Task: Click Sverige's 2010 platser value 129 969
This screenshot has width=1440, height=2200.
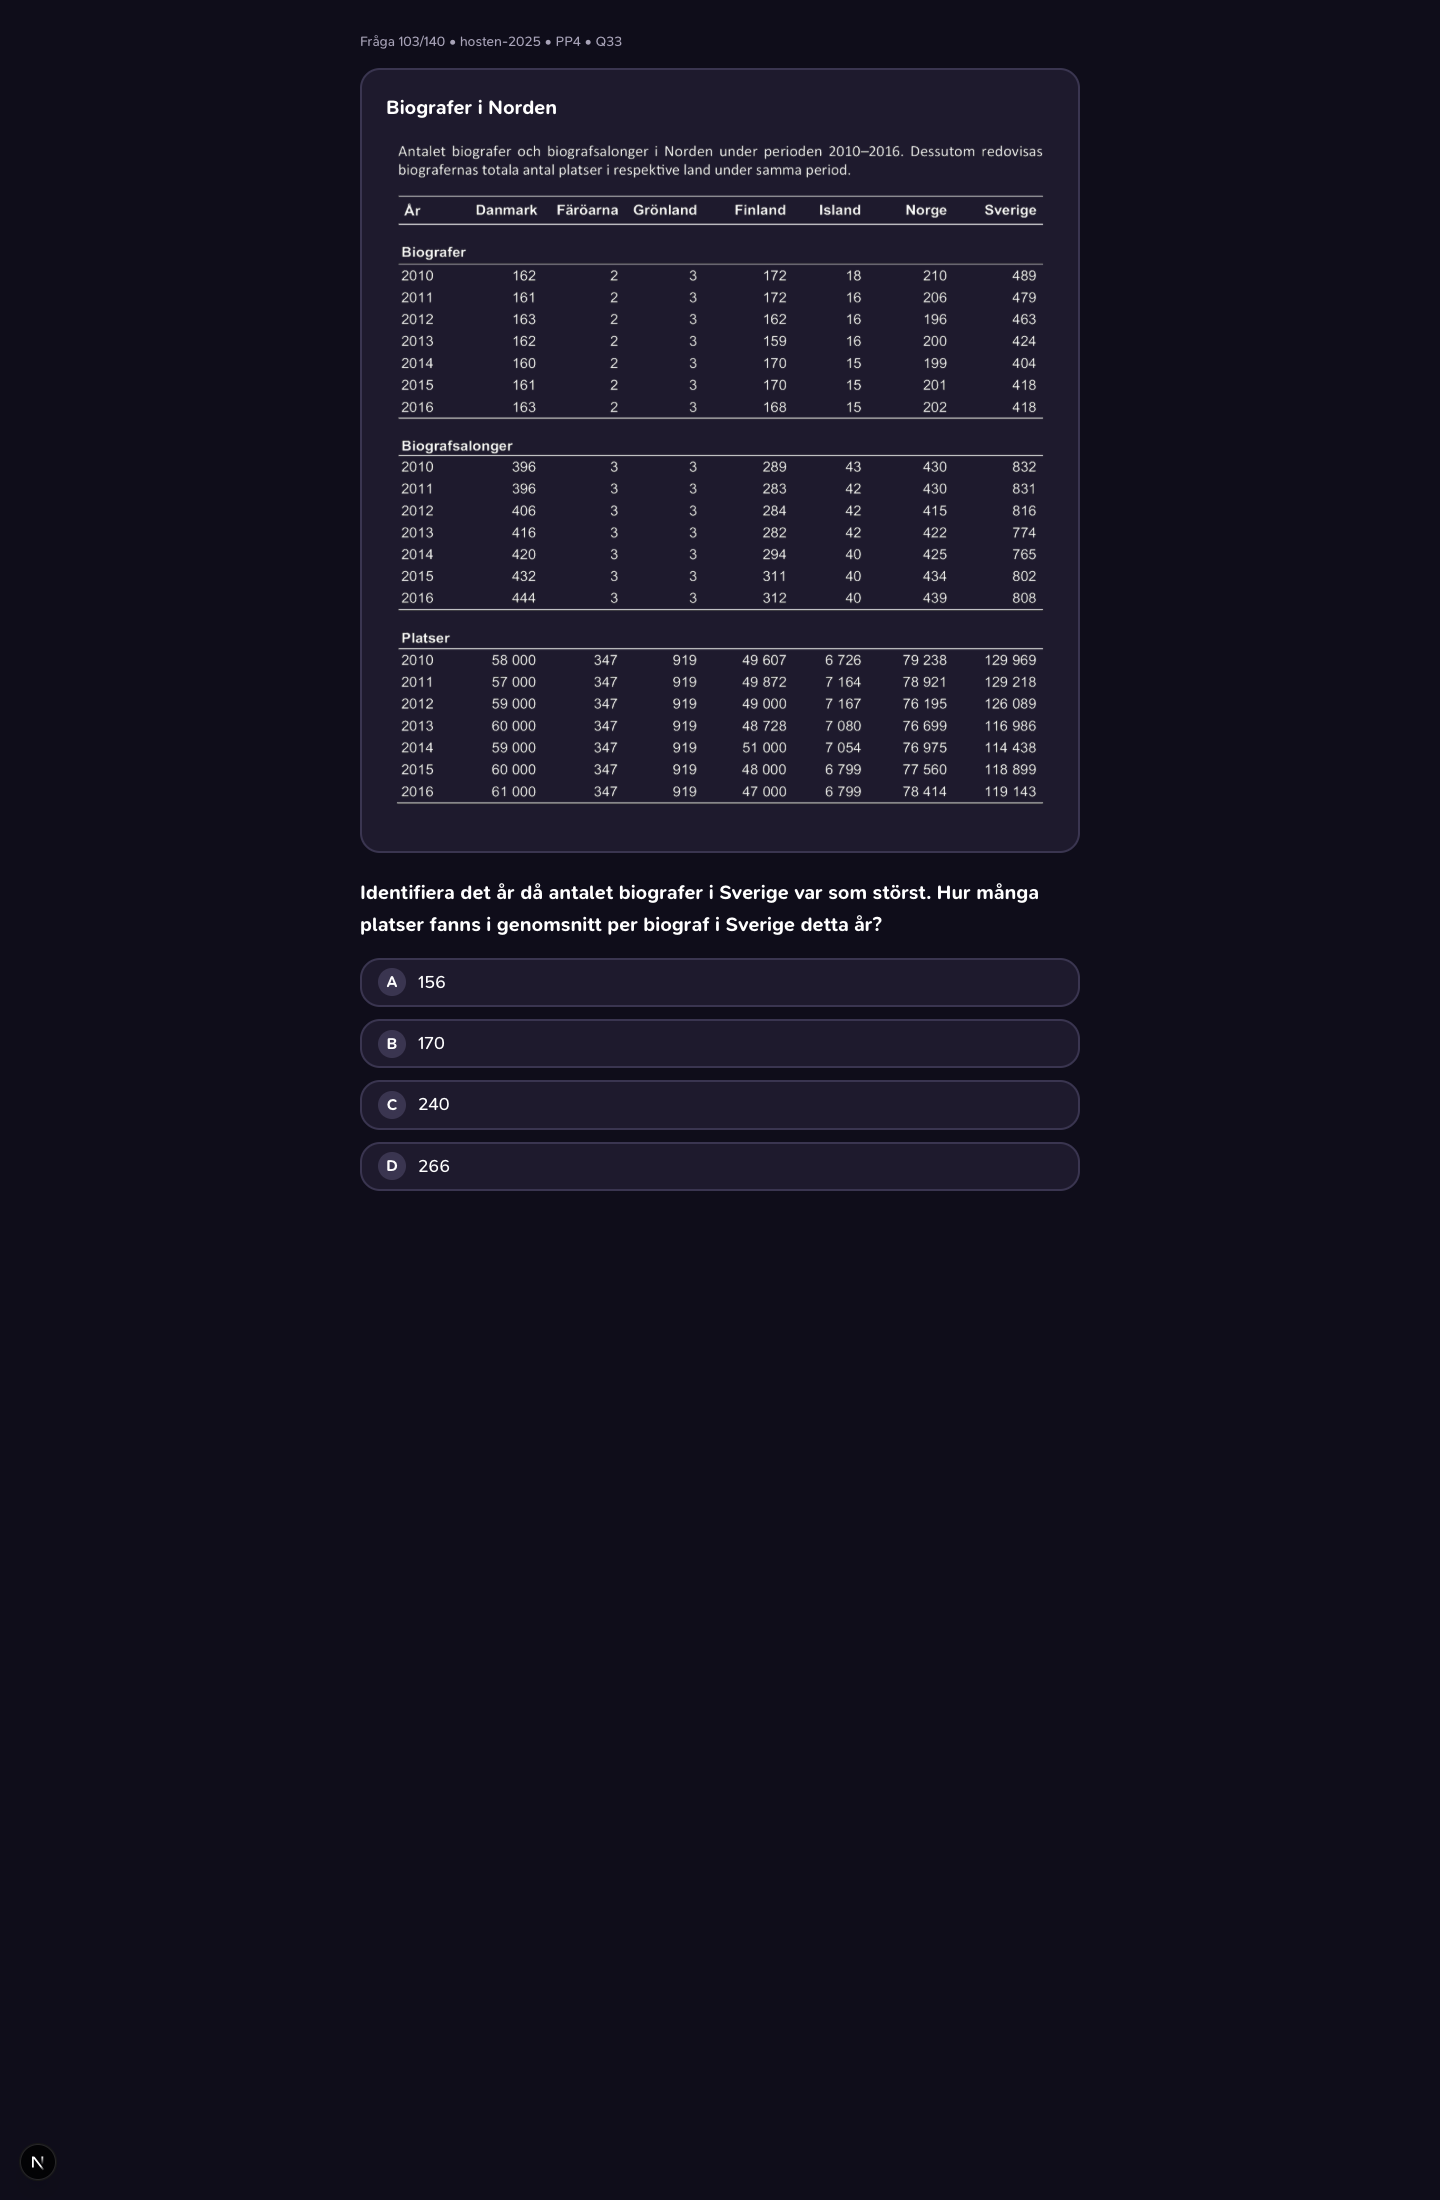Action: (x=1010, y=660)
